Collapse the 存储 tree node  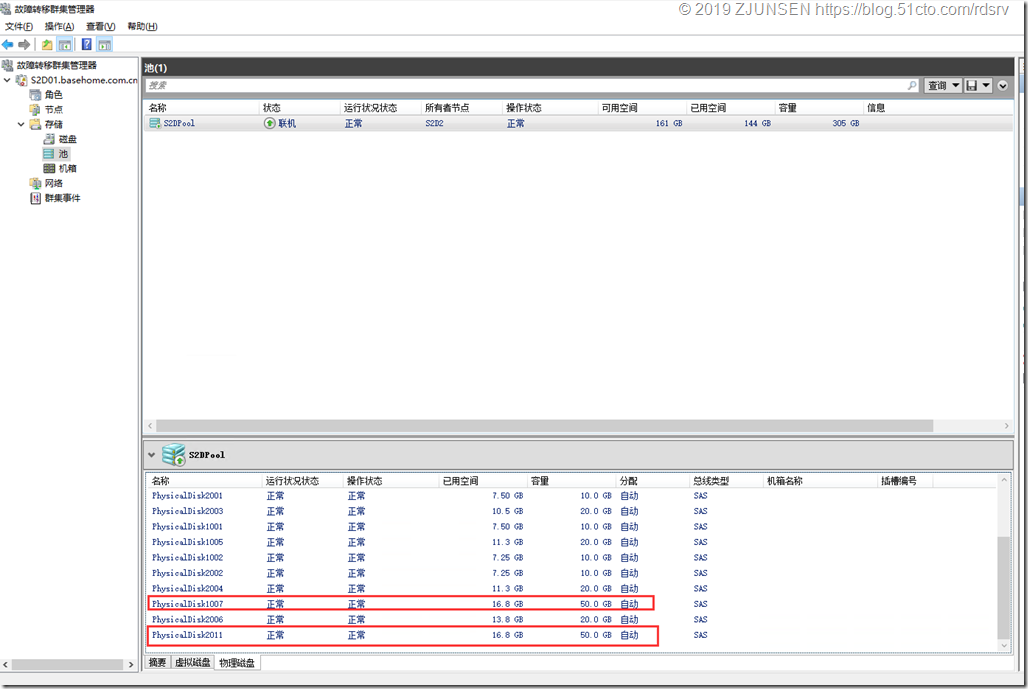pos(21,124)
